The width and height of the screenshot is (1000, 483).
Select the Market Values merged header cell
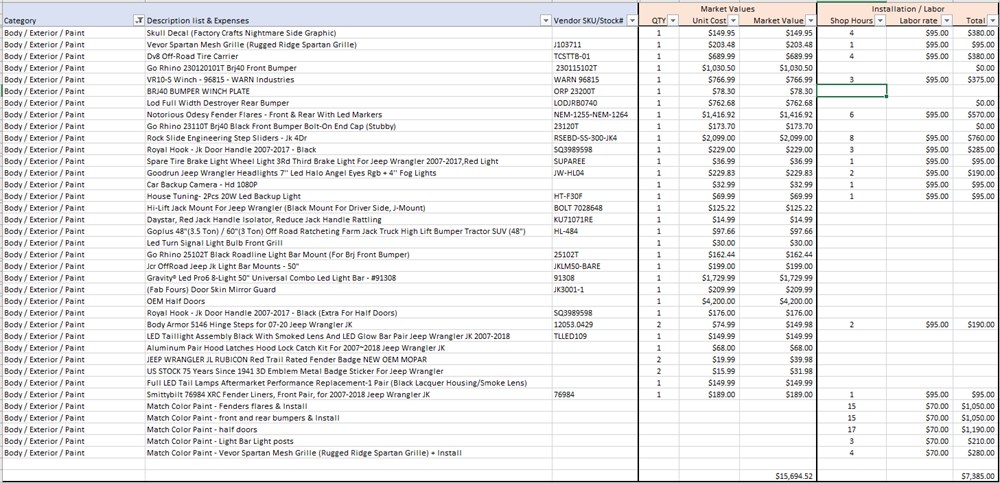[728, 8]
